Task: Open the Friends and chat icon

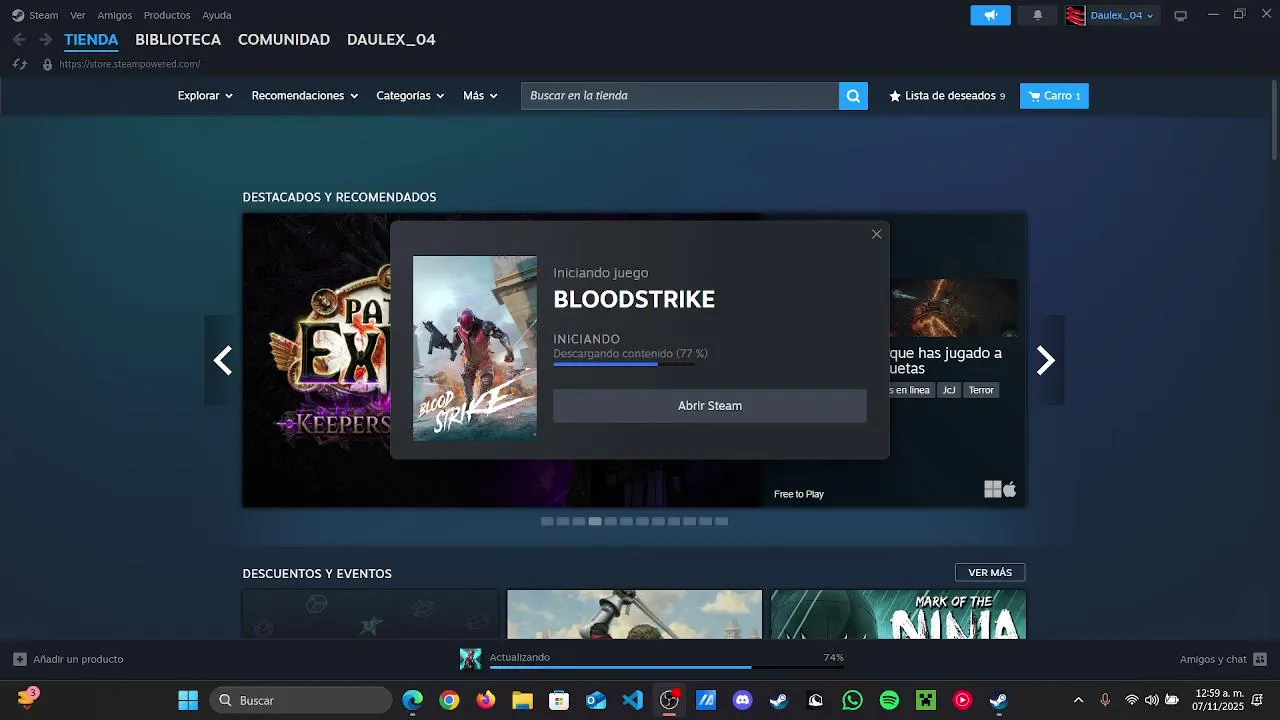Action: tap(1260, 659)
